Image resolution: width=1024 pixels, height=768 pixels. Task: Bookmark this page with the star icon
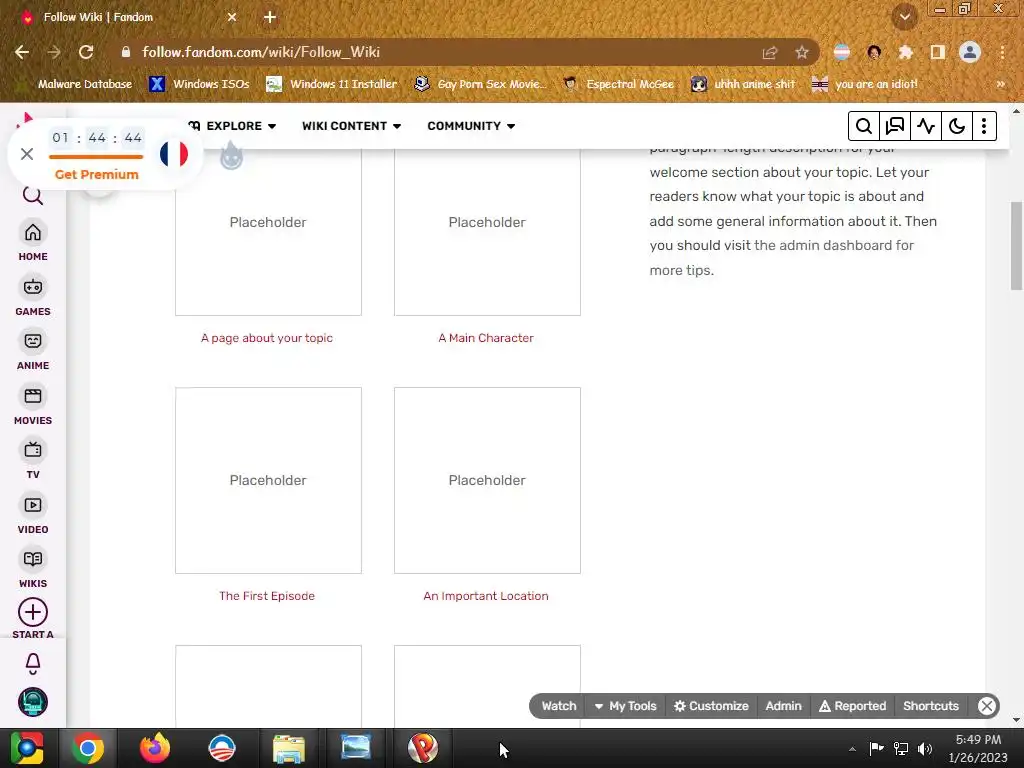[802, 52]
